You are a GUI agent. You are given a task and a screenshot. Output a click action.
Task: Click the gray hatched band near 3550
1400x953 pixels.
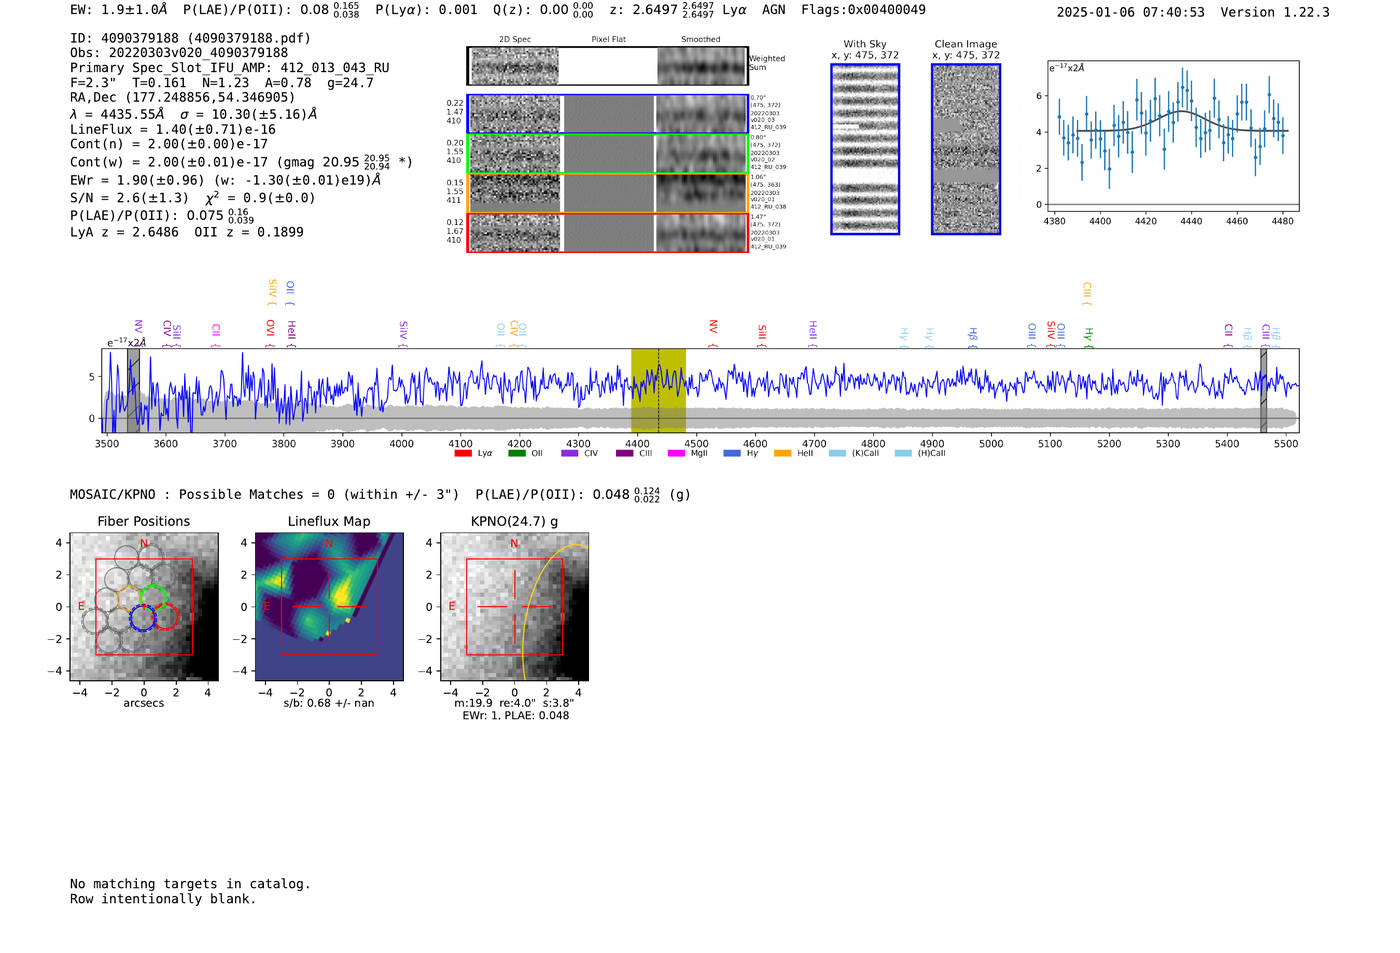point(133,391)
